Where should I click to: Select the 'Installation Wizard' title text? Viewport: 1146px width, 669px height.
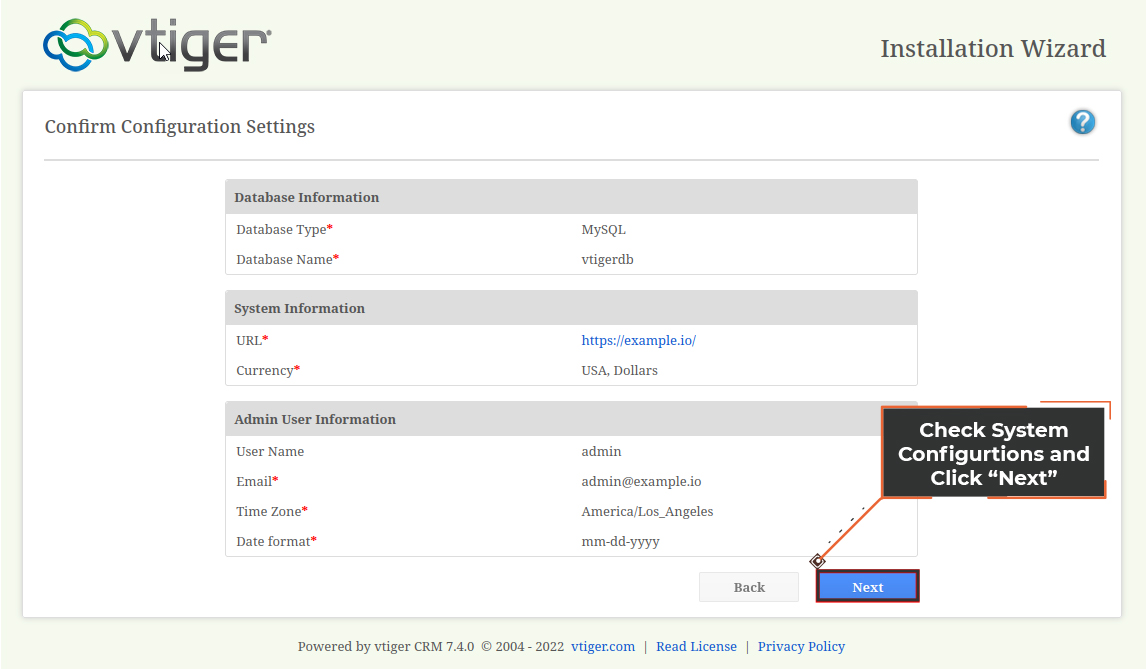pyautogui.click(x=993, y=48)
